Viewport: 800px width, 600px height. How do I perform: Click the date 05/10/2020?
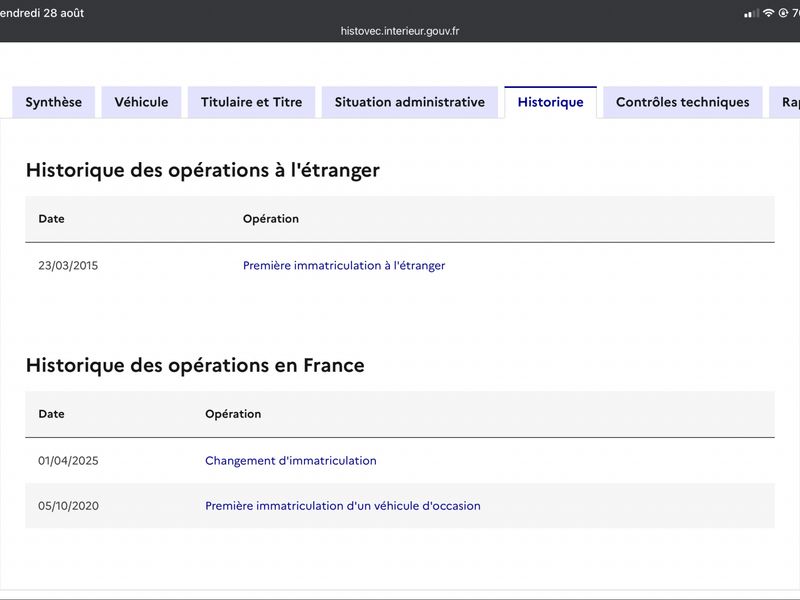(68, 506)
